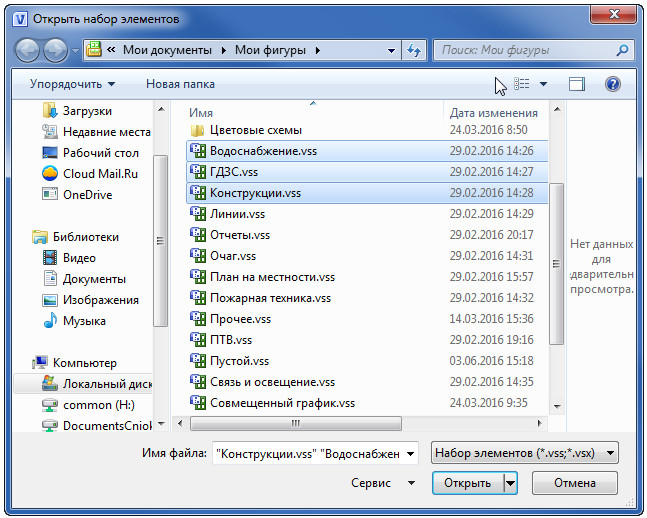This screenshot has width=647, height=518.
Task: Click the Visio icon in the title bar
Action: [20, 19]
